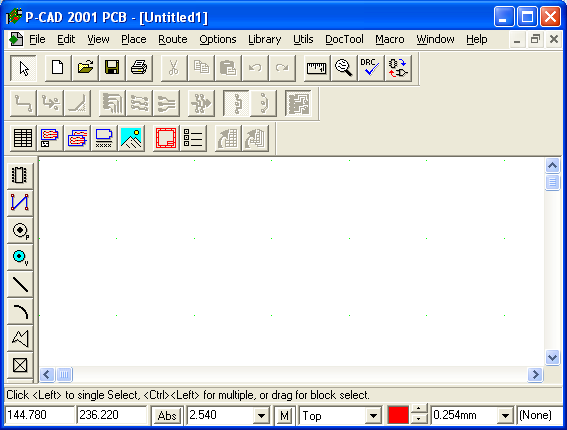Open the DocTool menu
Viewport: 567px width, 430px height.
point(344,39)
